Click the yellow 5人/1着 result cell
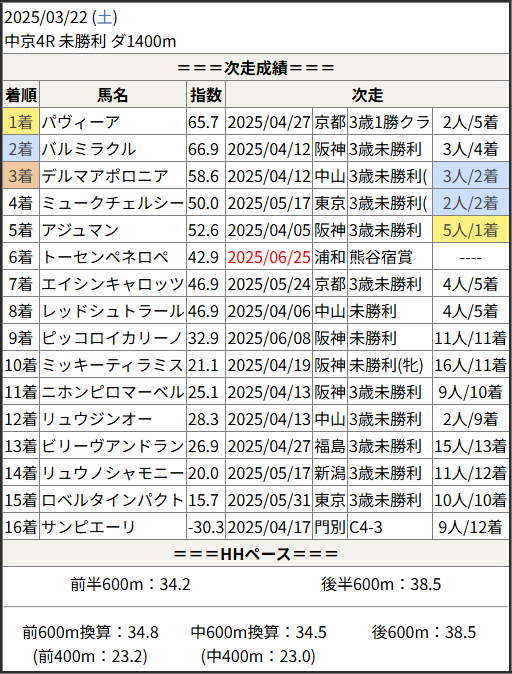The height and width of the screenshot is (674, 512). pos(470,230)
